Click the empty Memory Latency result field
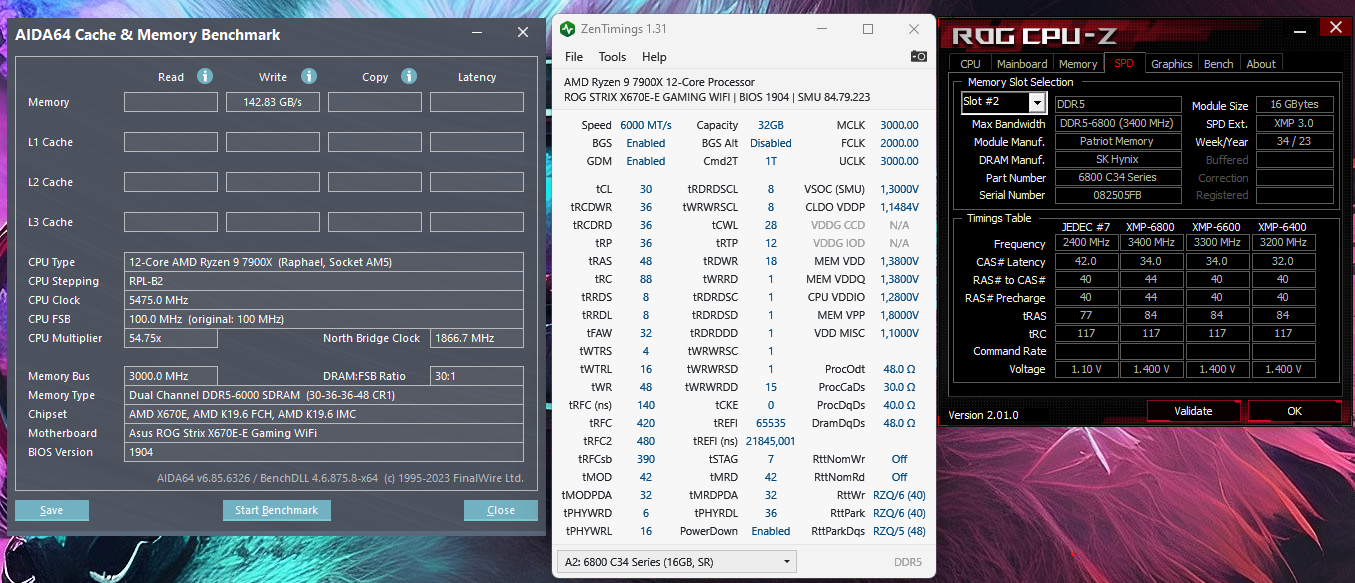Screen dimensions: 1355x583 (x=477, y=102)
